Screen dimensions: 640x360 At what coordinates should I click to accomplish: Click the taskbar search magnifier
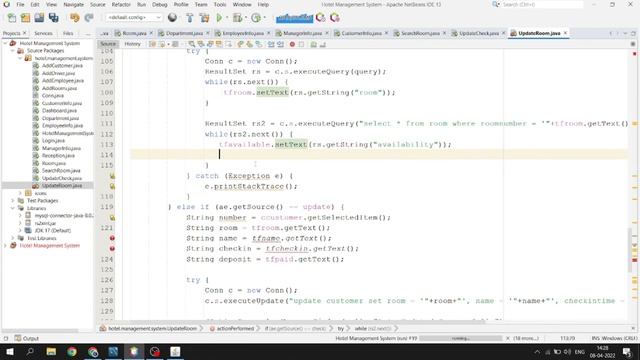pos(30,351)
